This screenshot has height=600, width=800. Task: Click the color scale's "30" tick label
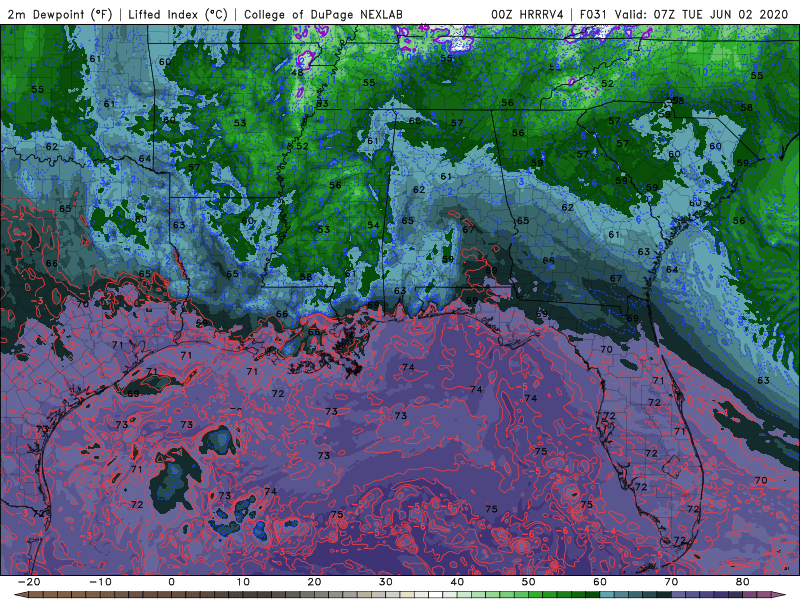coord(386,582)
